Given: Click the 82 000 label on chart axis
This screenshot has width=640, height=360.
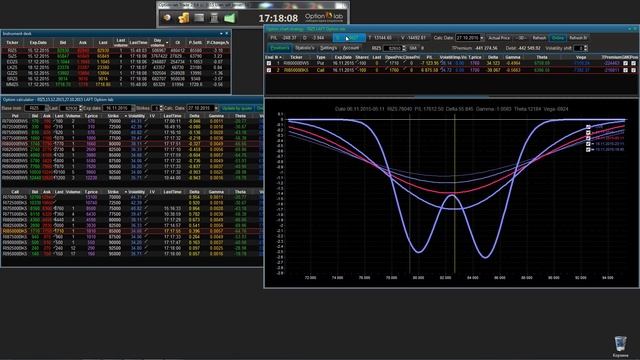Looking at the screenshot, I should point(445,278).
